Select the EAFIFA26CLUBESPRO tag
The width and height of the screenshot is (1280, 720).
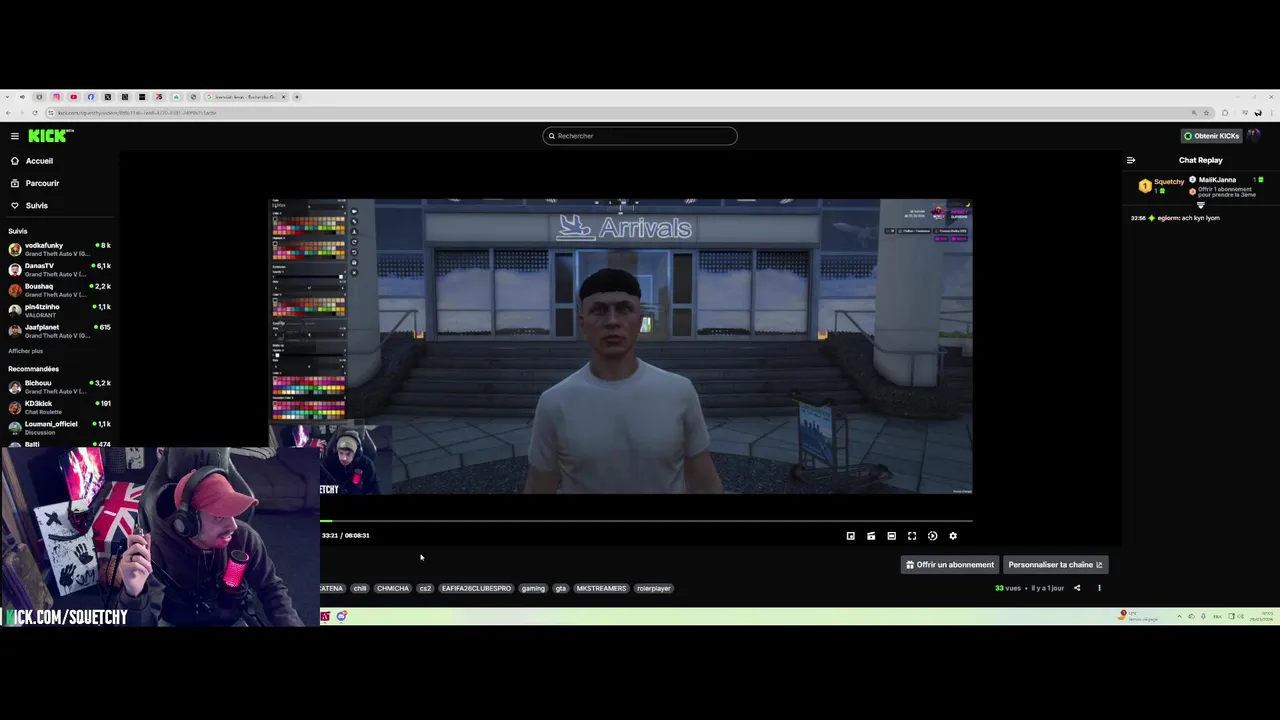[476, 588]
